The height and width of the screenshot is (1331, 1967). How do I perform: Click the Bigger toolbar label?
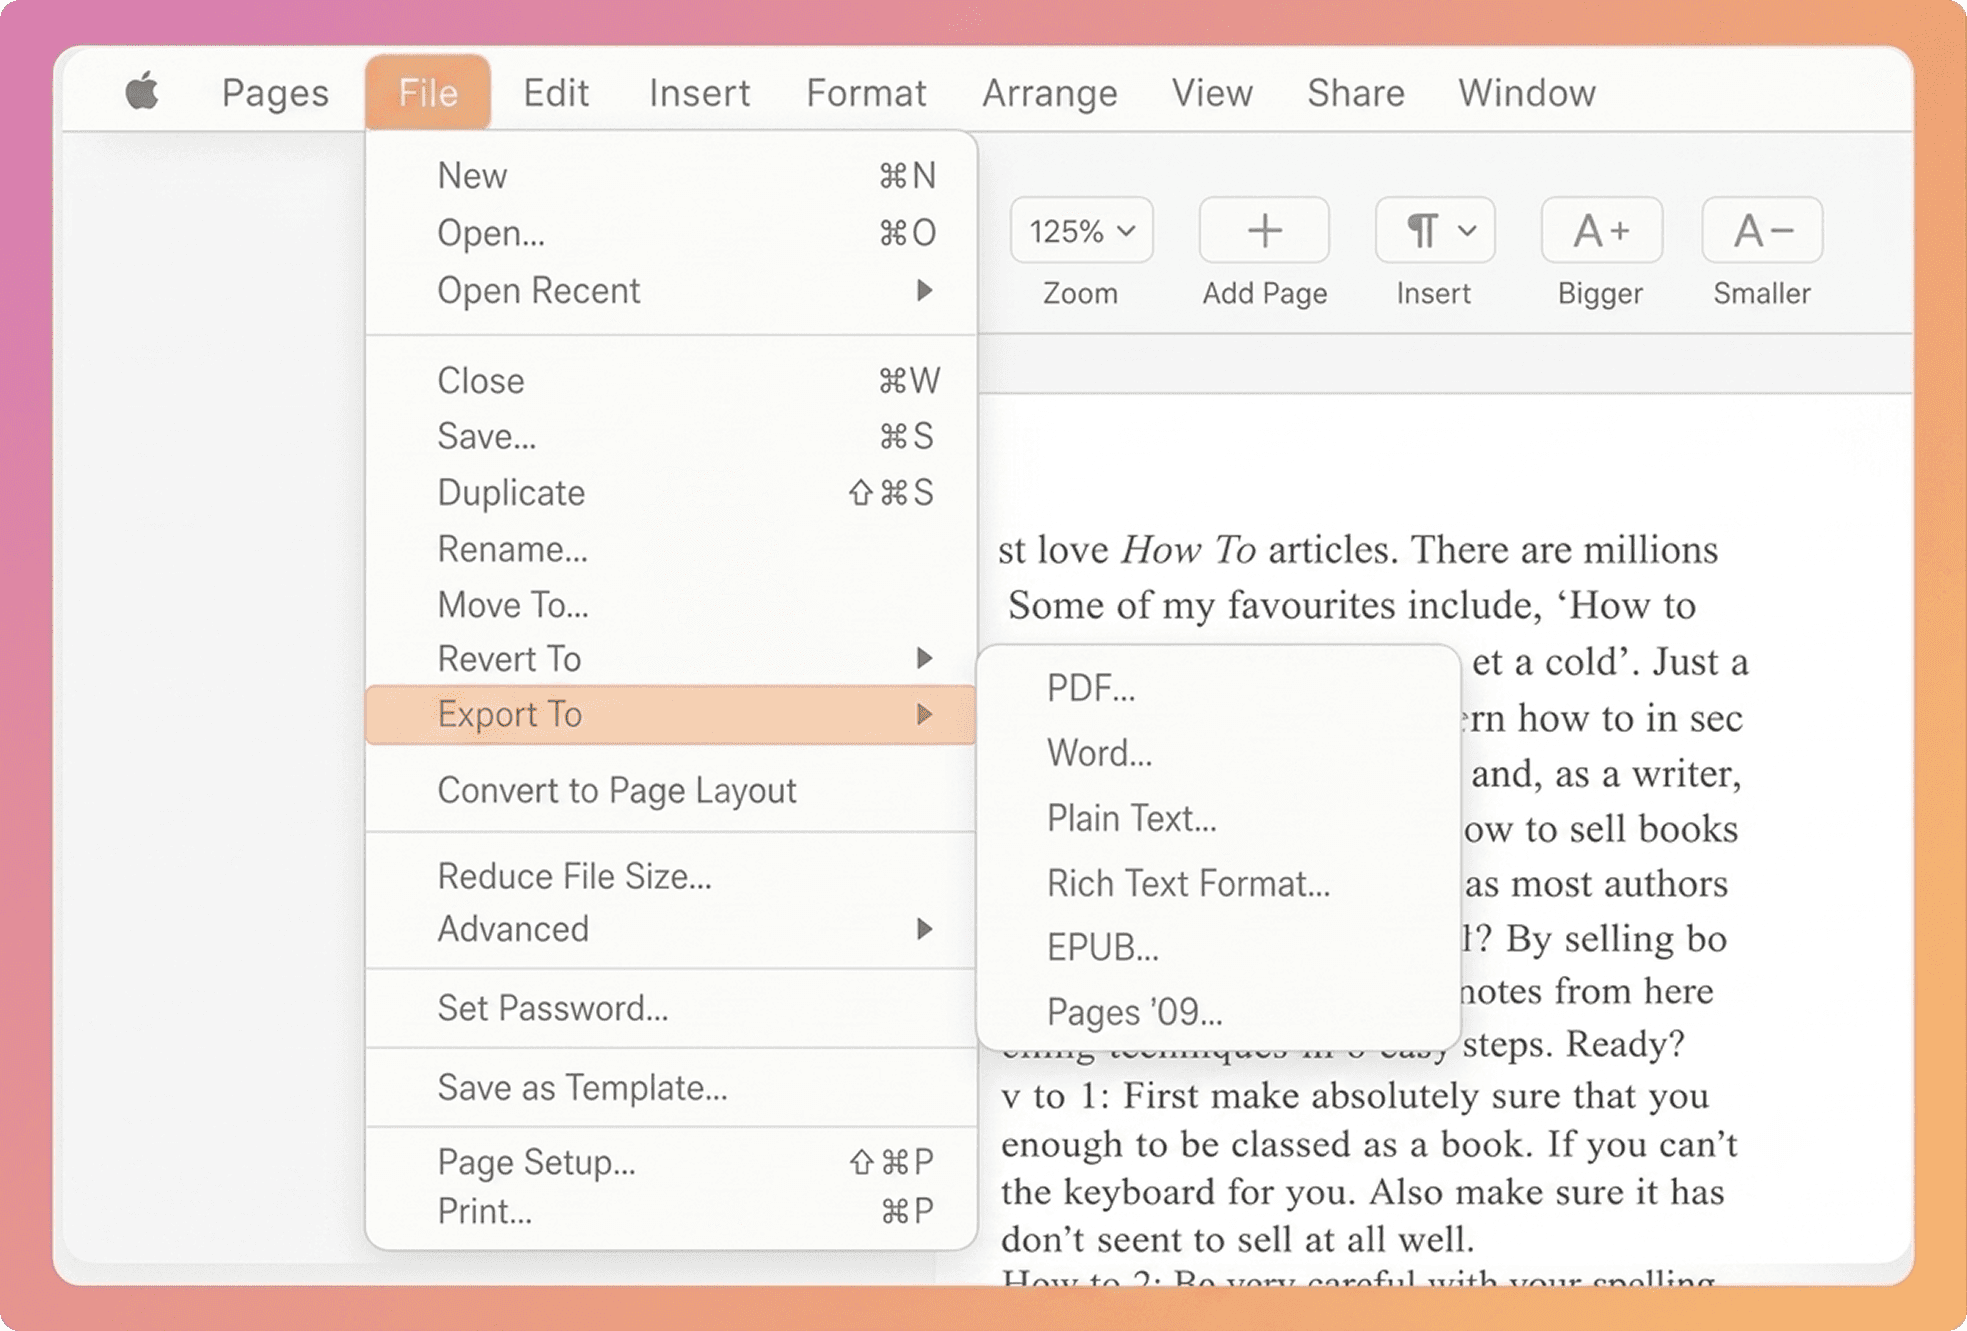point(1600,293)
